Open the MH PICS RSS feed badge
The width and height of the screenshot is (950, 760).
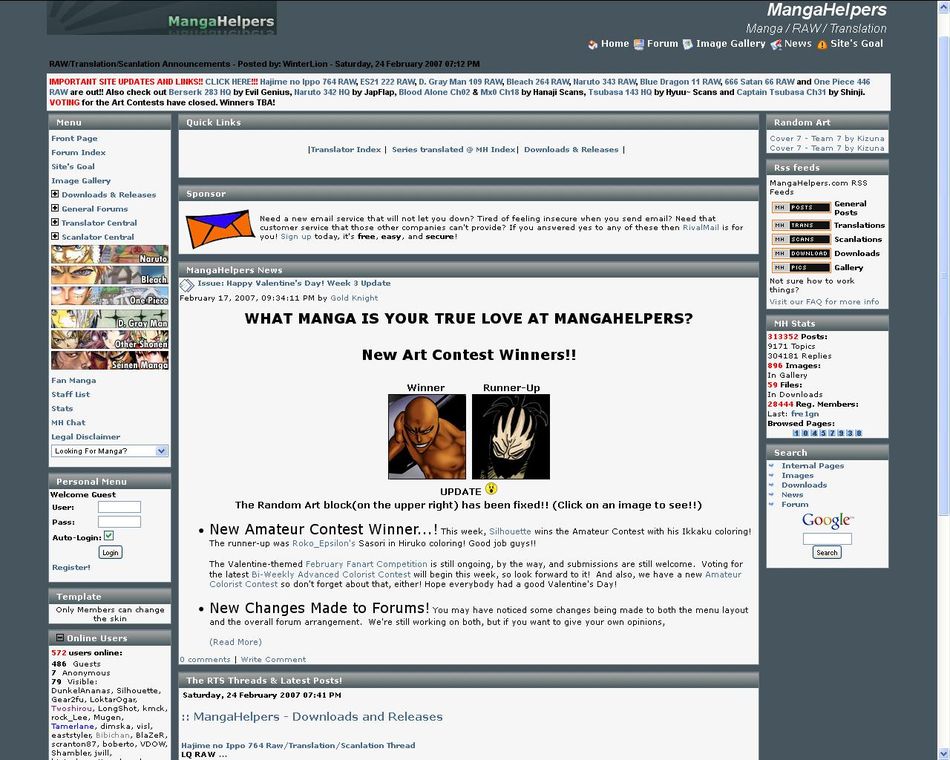800,267
